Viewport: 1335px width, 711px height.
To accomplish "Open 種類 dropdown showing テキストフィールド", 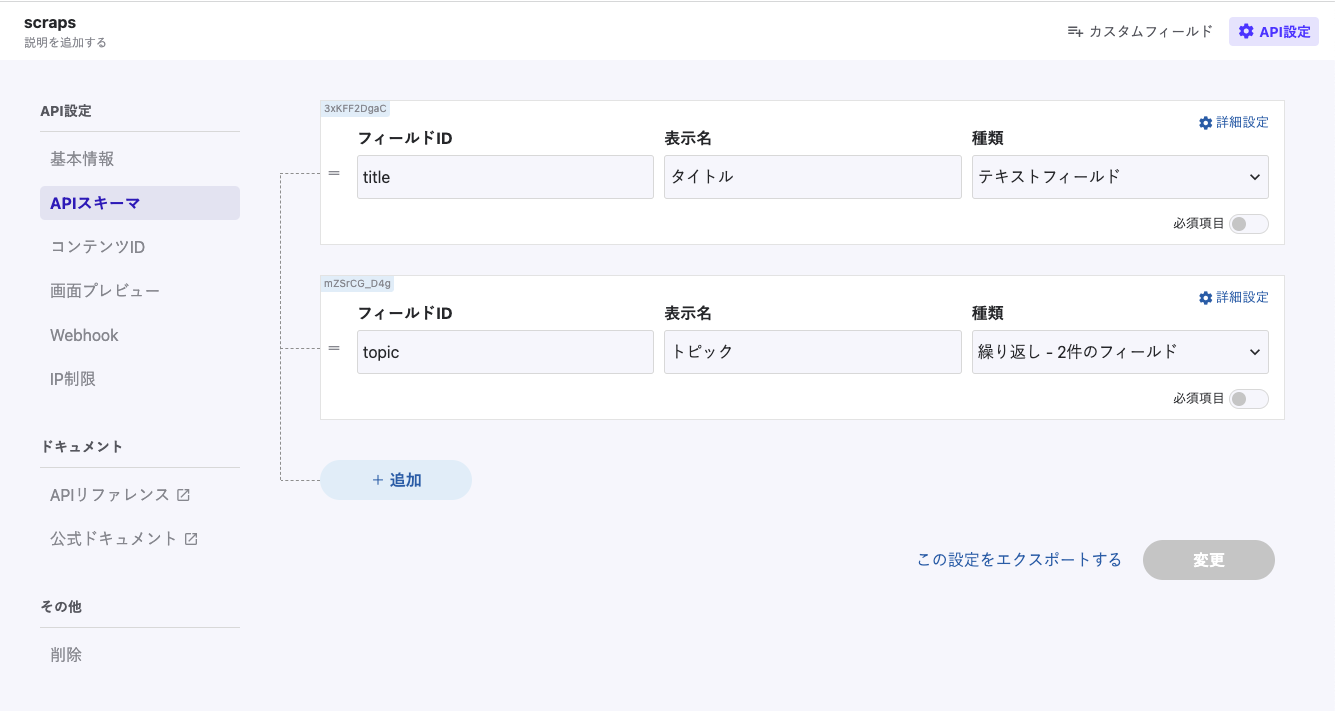I will [1119, 177].
